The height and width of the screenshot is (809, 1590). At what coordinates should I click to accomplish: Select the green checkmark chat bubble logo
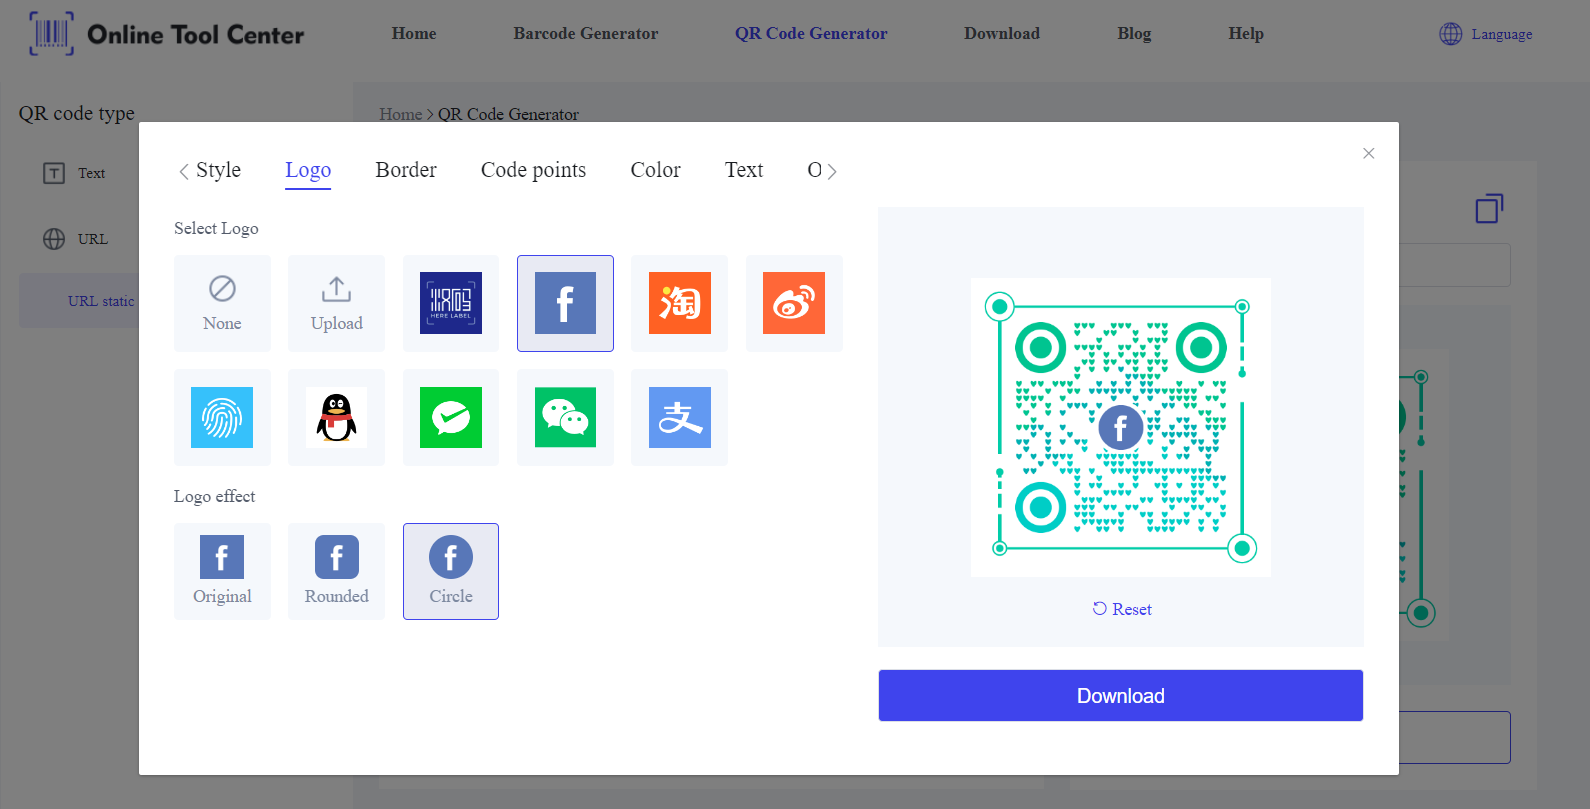pyautogui.click(x=451, y=417)
